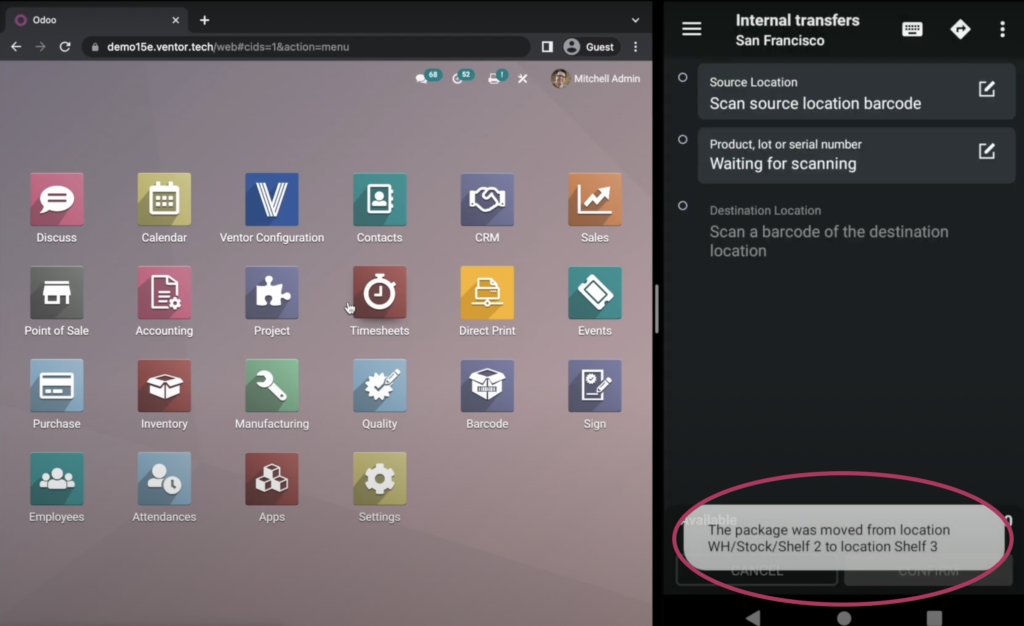The width and height of the screenshot is (1024, 626).
Task: Click Scan source location barcode field
Action: pos(856,91)
